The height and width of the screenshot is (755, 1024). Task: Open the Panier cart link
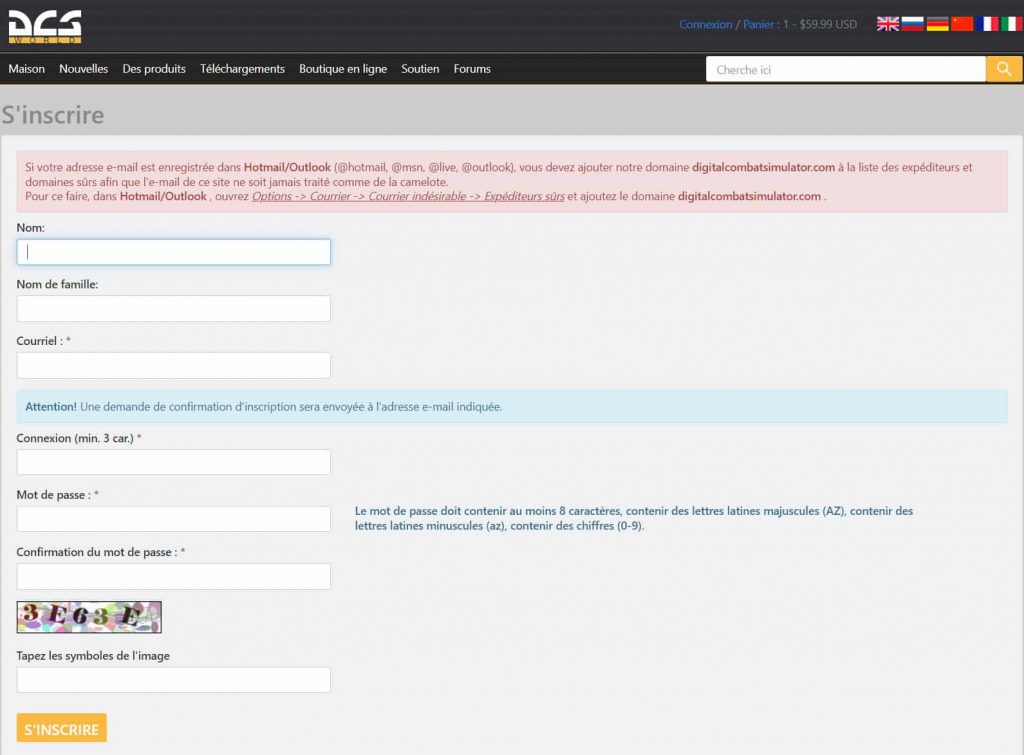click(x=758, y=24)
